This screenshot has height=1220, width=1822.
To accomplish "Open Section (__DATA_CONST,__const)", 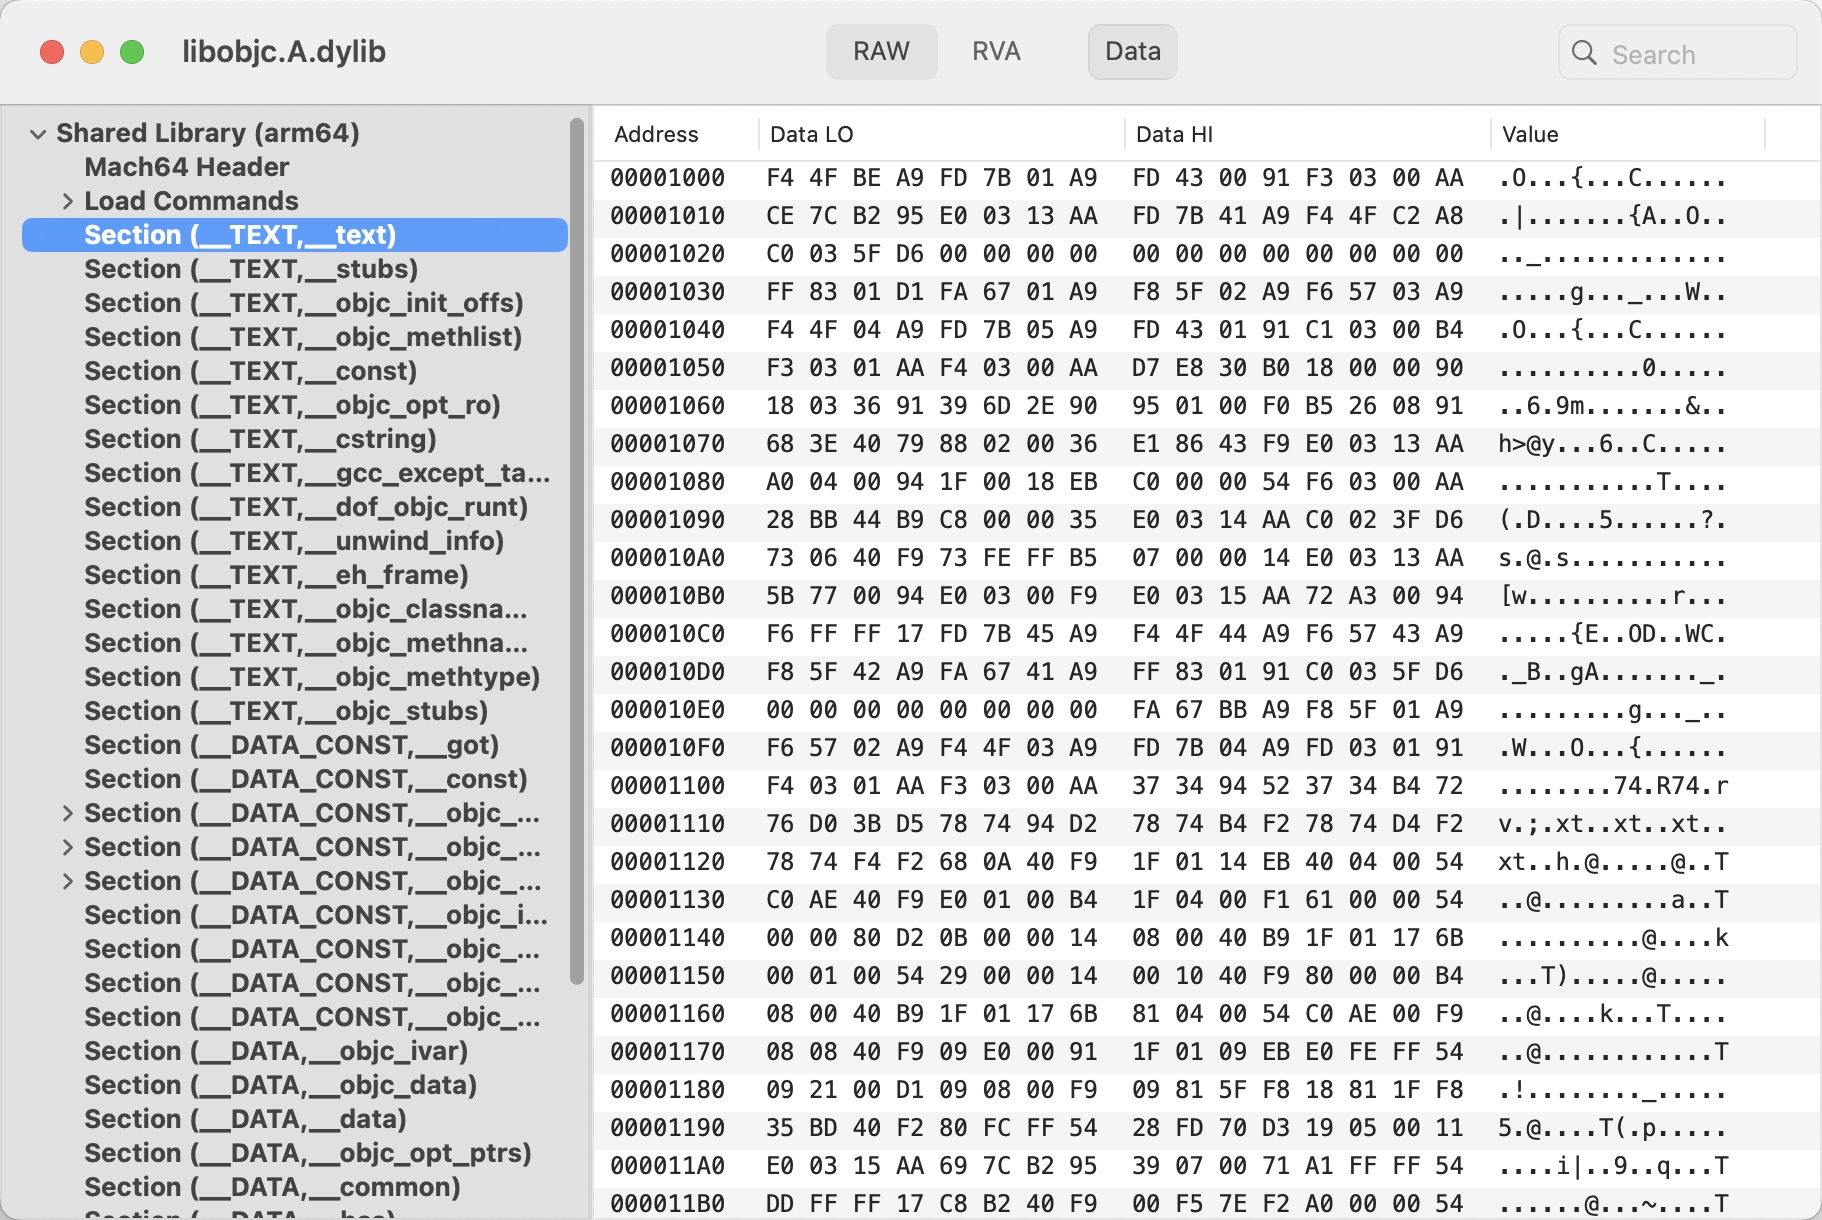I will click(306, 779).
